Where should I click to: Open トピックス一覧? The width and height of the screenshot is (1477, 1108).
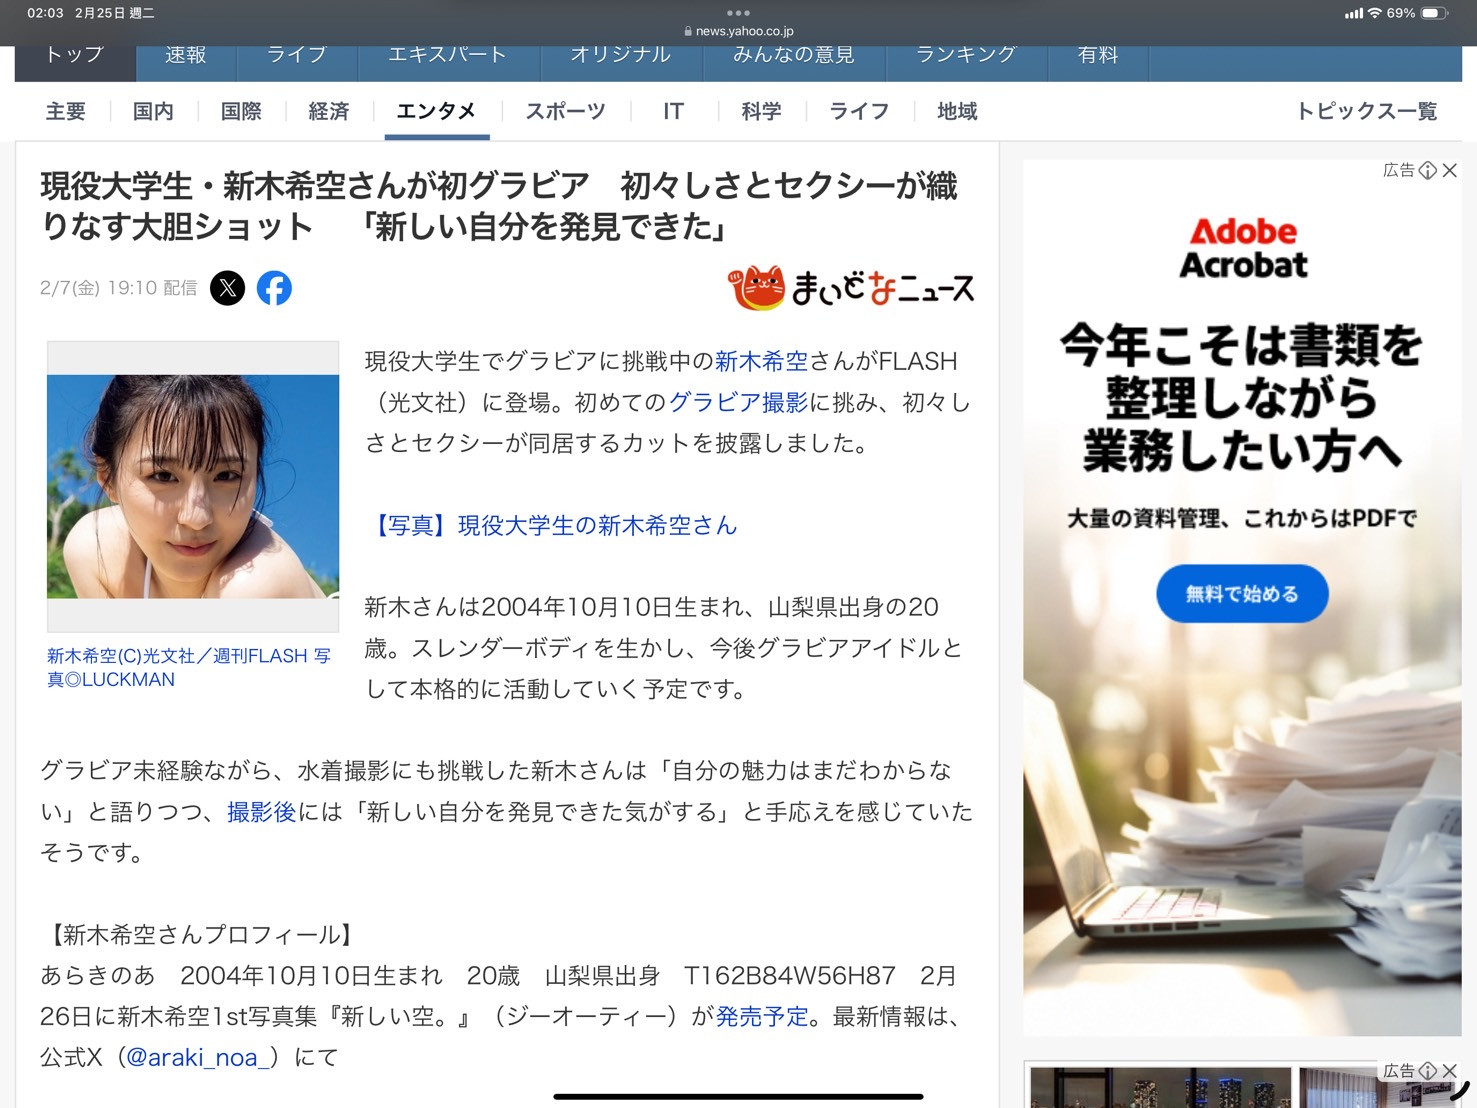tap(1366, 111)
